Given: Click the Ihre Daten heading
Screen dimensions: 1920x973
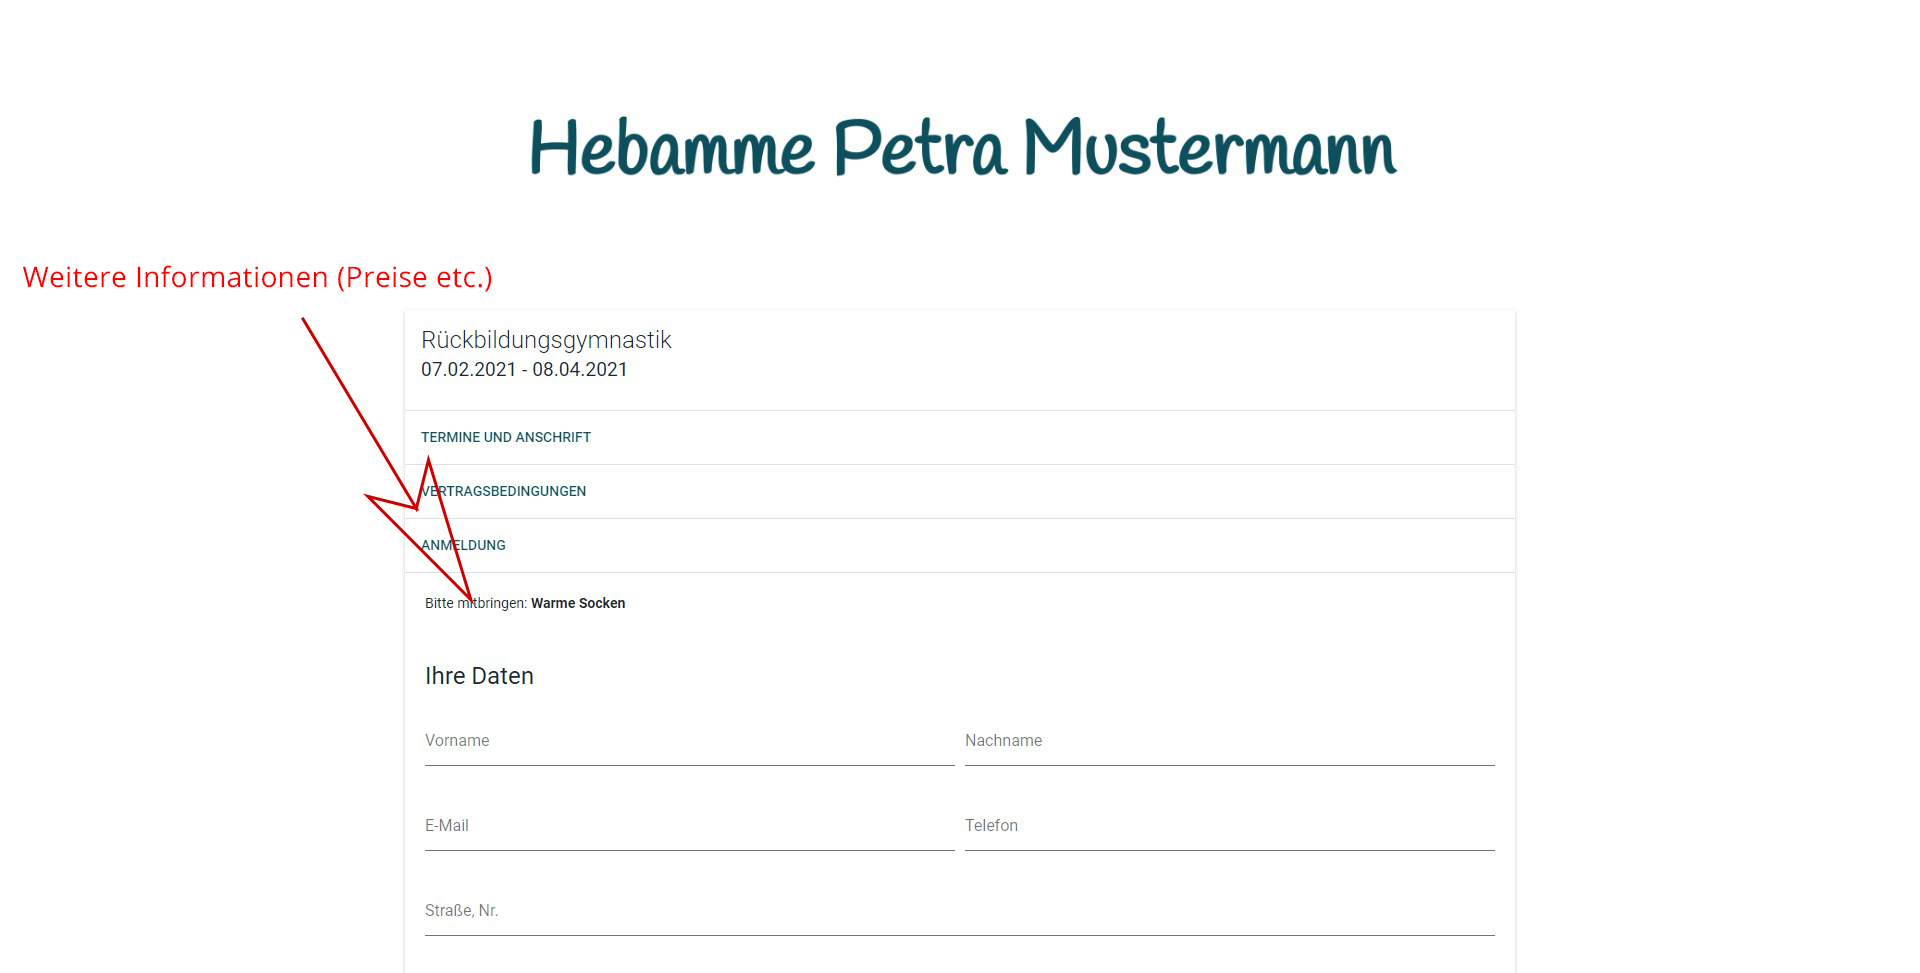Looking at the screenshot, I should (479, 676).
